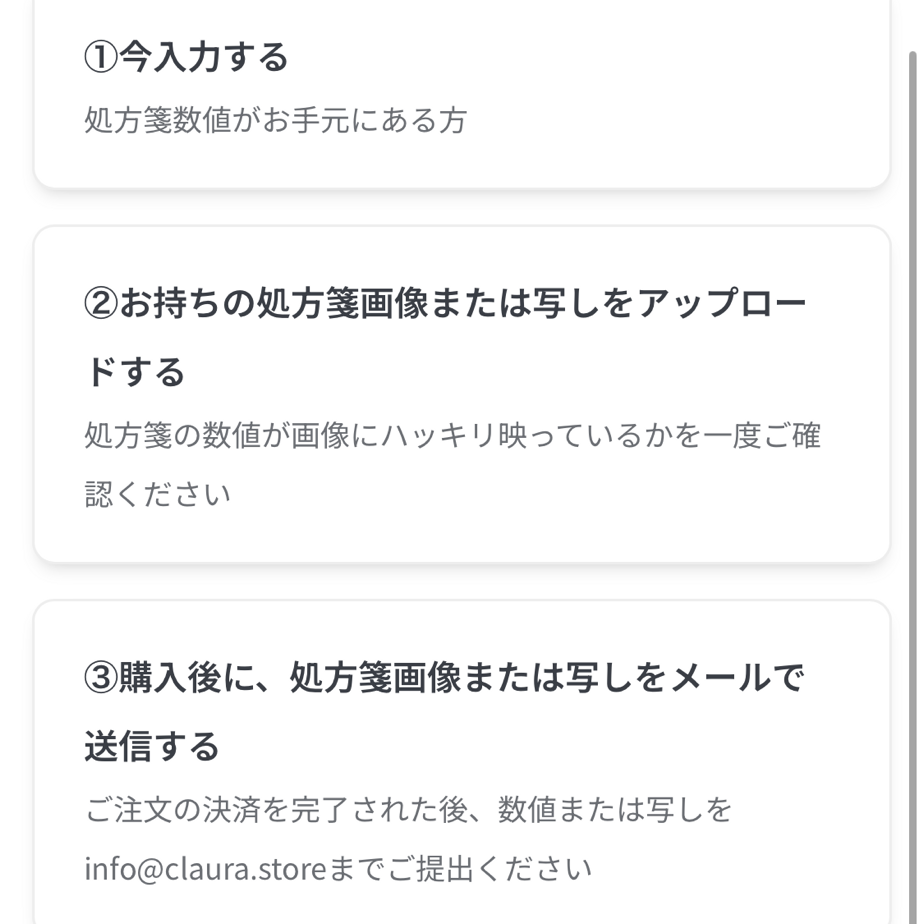Viewport: 924px width, 924px height.
Task: Click the 処方箋数値がお手元にある方 description text
Action: tap(275, 121)
